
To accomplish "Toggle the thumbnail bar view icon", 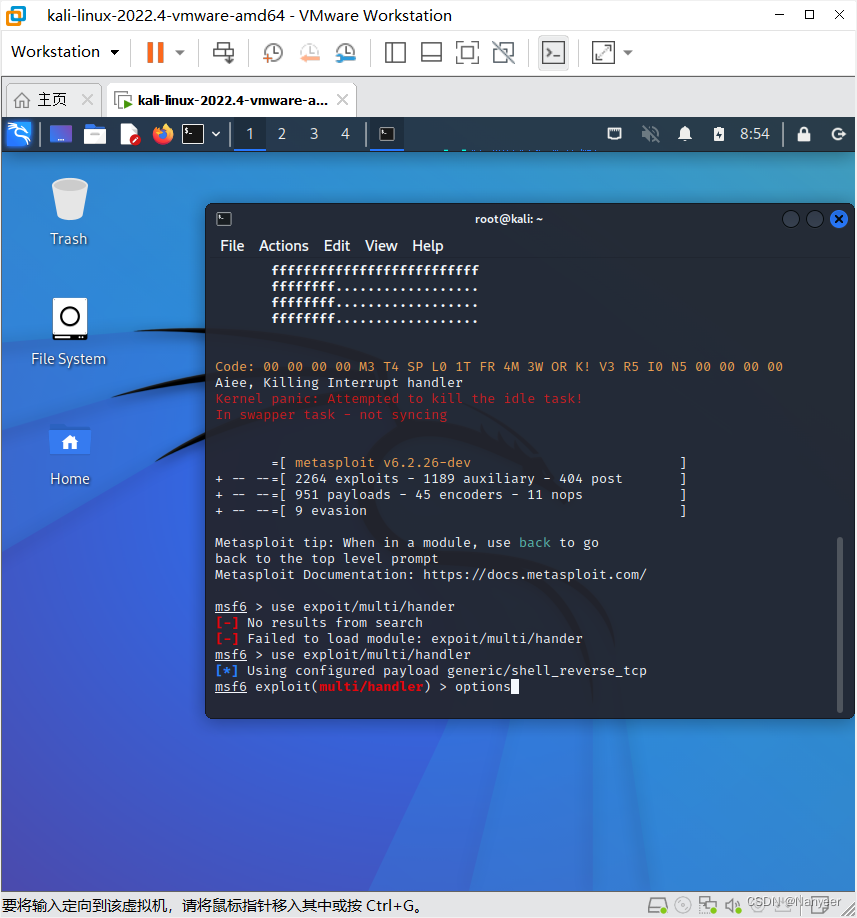I will tap(431, 53).
